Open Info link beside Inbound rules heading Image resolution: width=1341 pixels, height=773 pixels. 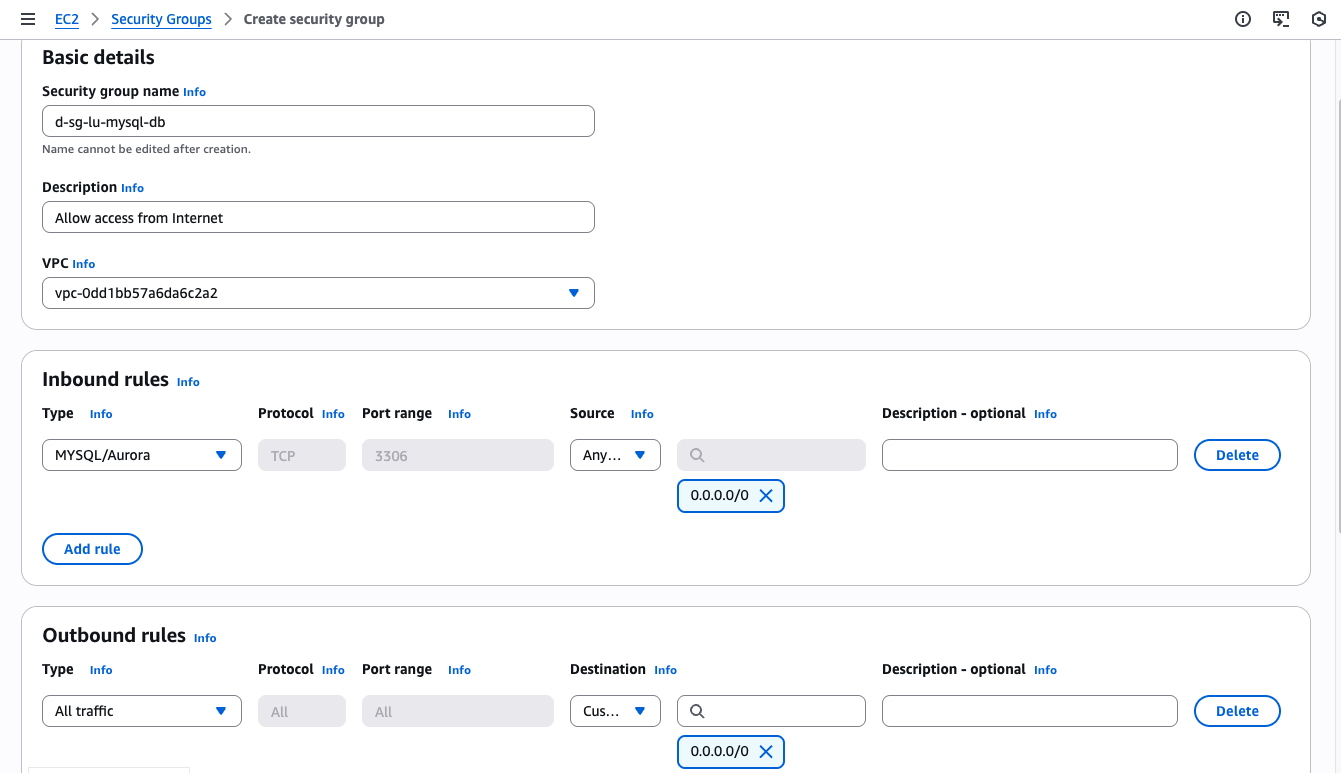(188, 382)
